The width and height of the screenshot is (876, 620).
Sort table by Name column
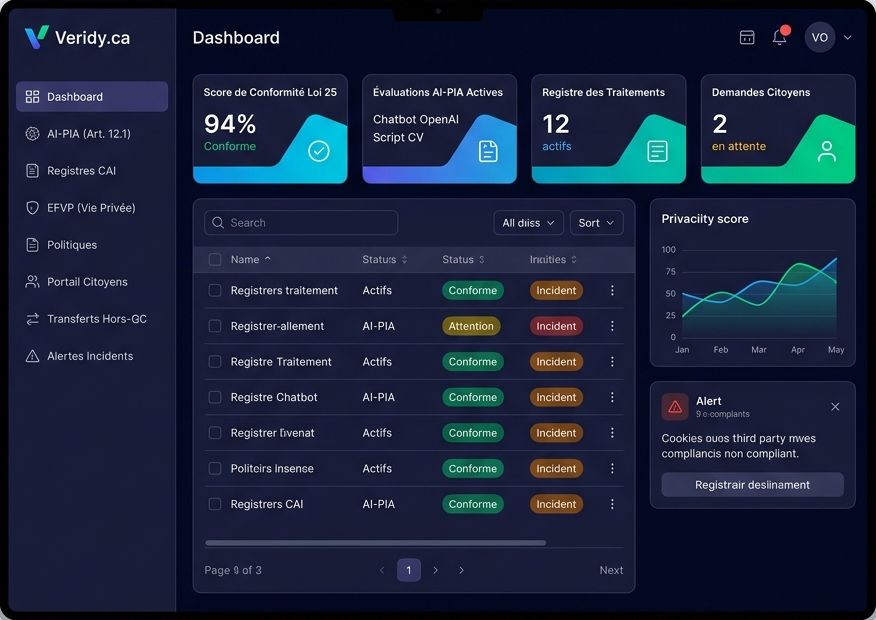(251, 259)
